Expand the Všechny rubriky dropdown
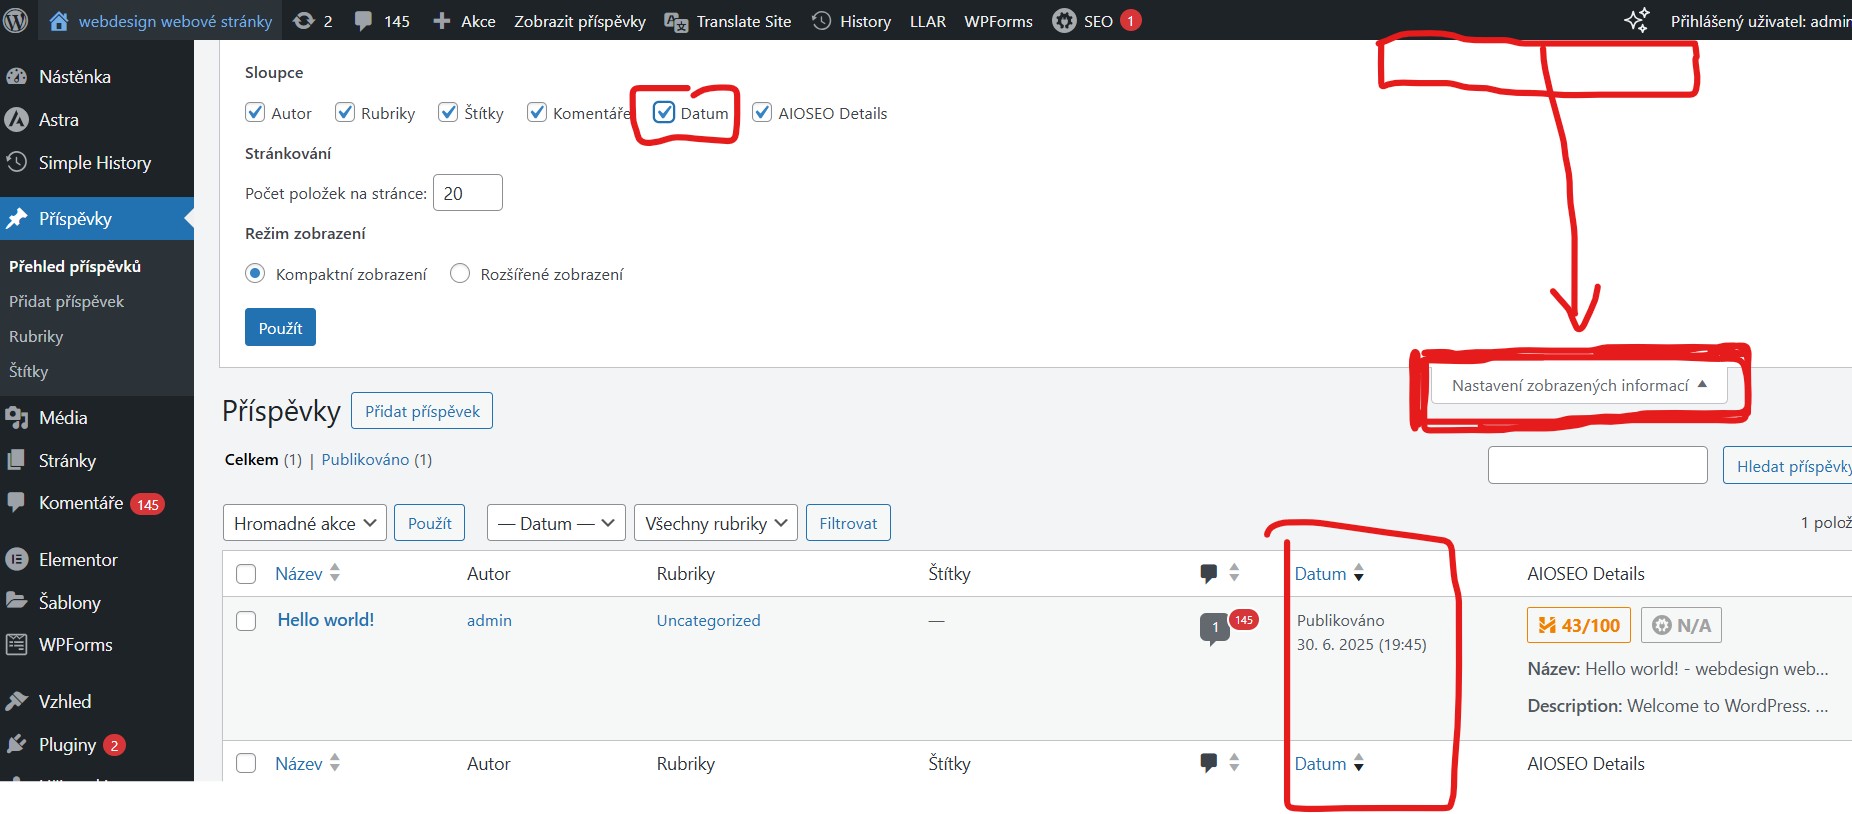Viewport: 1852px width, 814px height. (715, 523)
